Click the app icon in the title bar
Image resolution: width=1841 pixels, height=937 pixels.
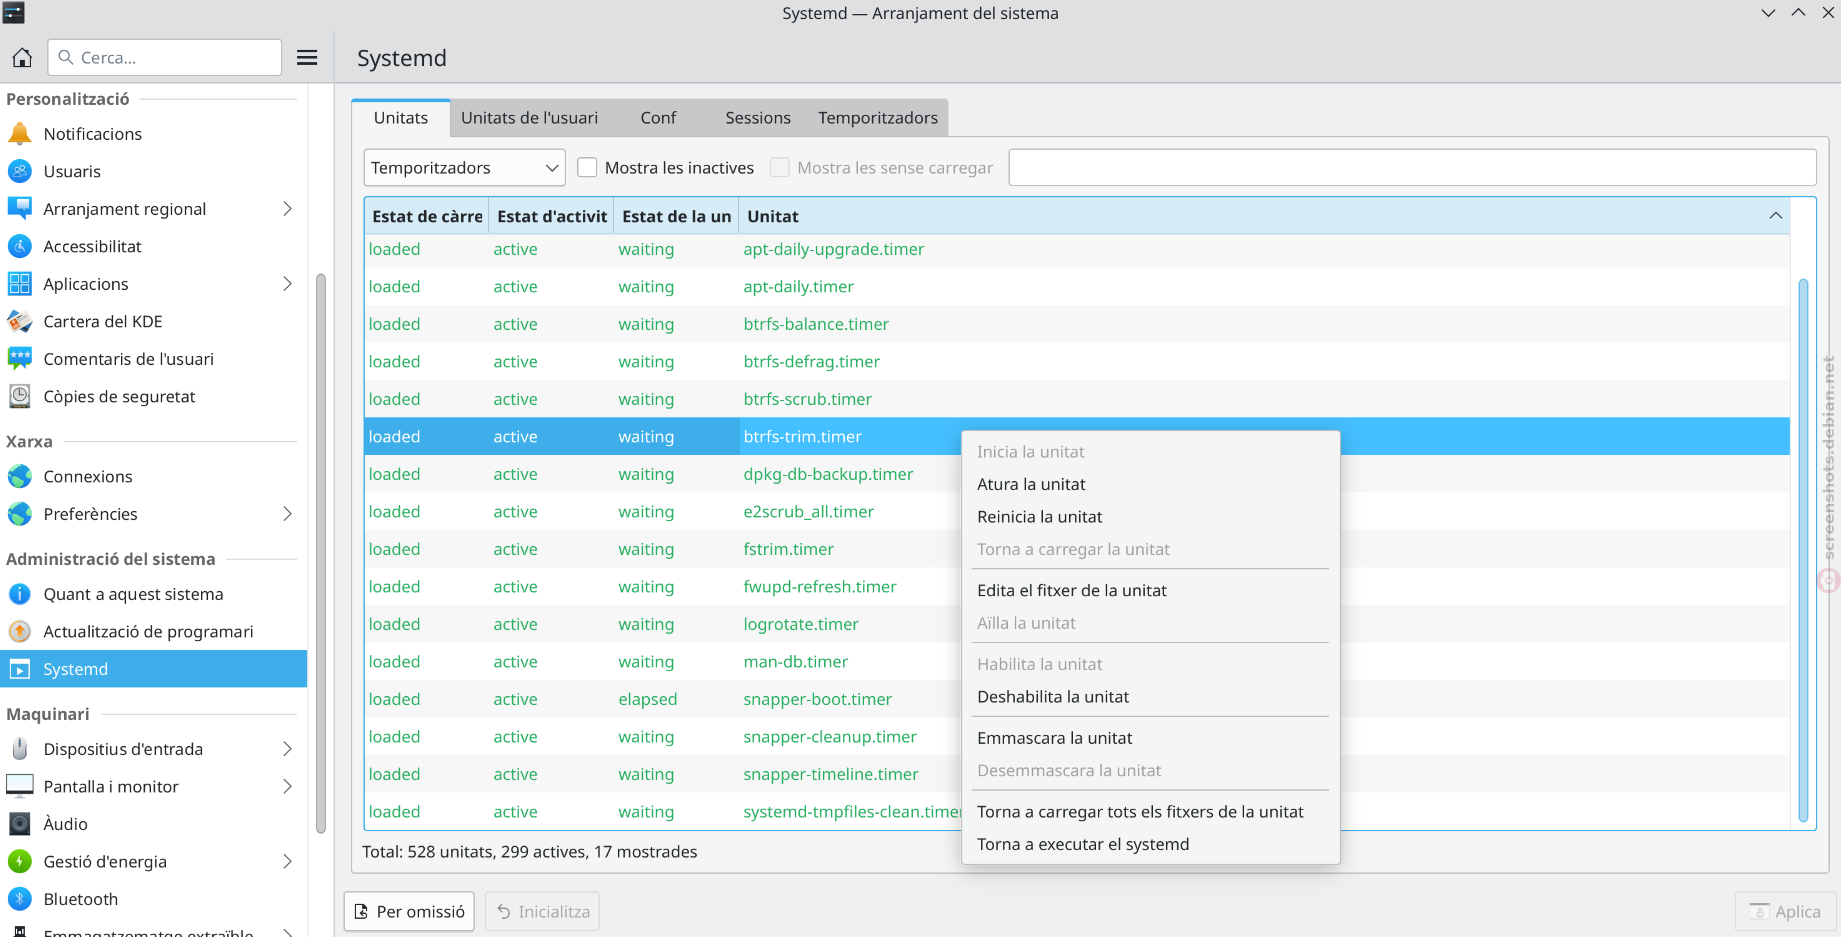point(13,13)
